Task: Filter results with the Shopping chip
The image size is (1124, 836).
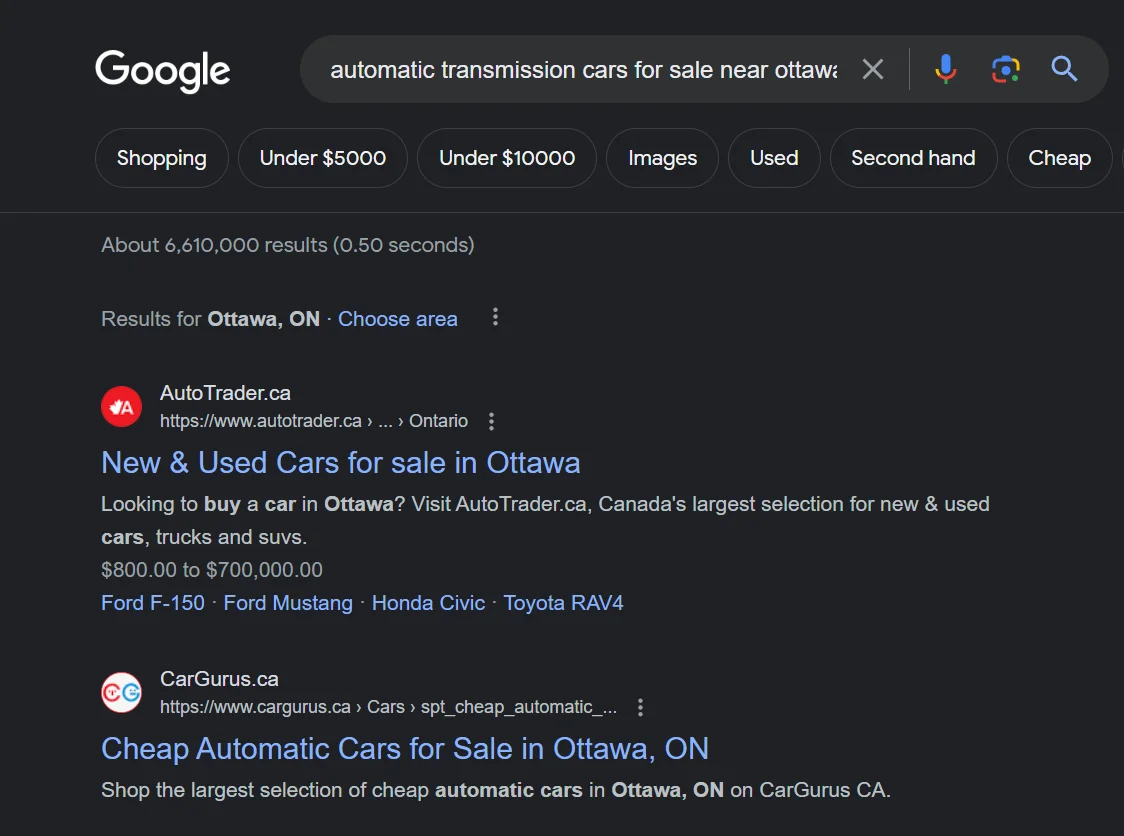Action: coord(161,158)
